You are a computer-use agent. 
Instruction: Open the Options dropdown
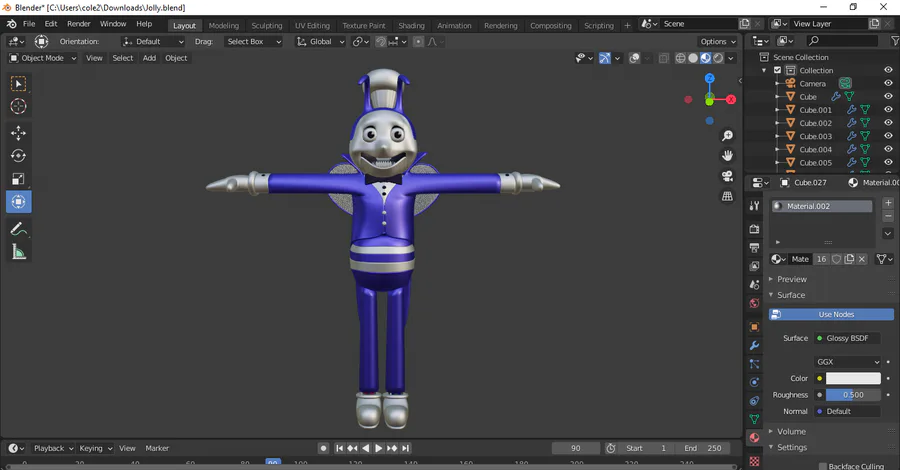click(717, 41)
